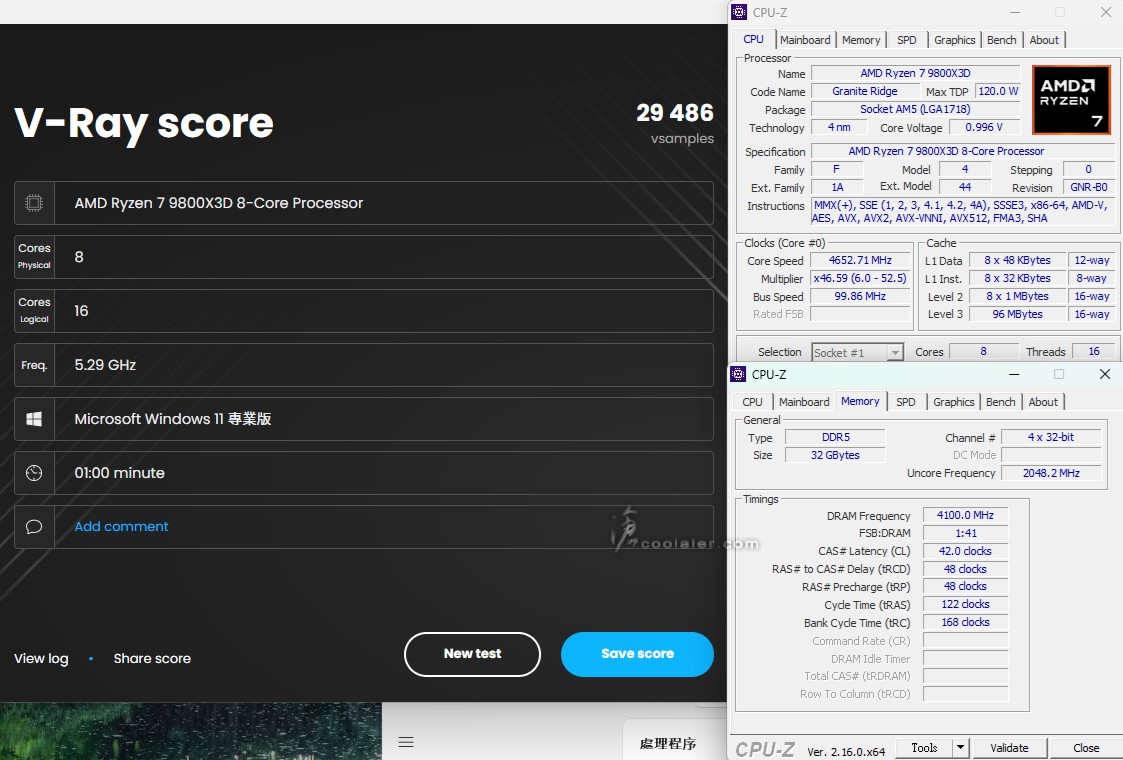This screenshot has width=1123, height=760.
Task: Click the 處理程序 label at bottom of screen
Action: coord(667,744)
